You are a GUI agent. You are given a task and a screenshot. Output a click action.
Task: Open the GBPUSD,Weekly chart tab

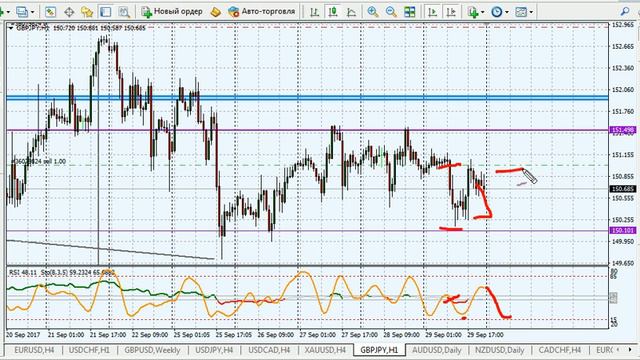pyautogui.click(x=152, y=350)
